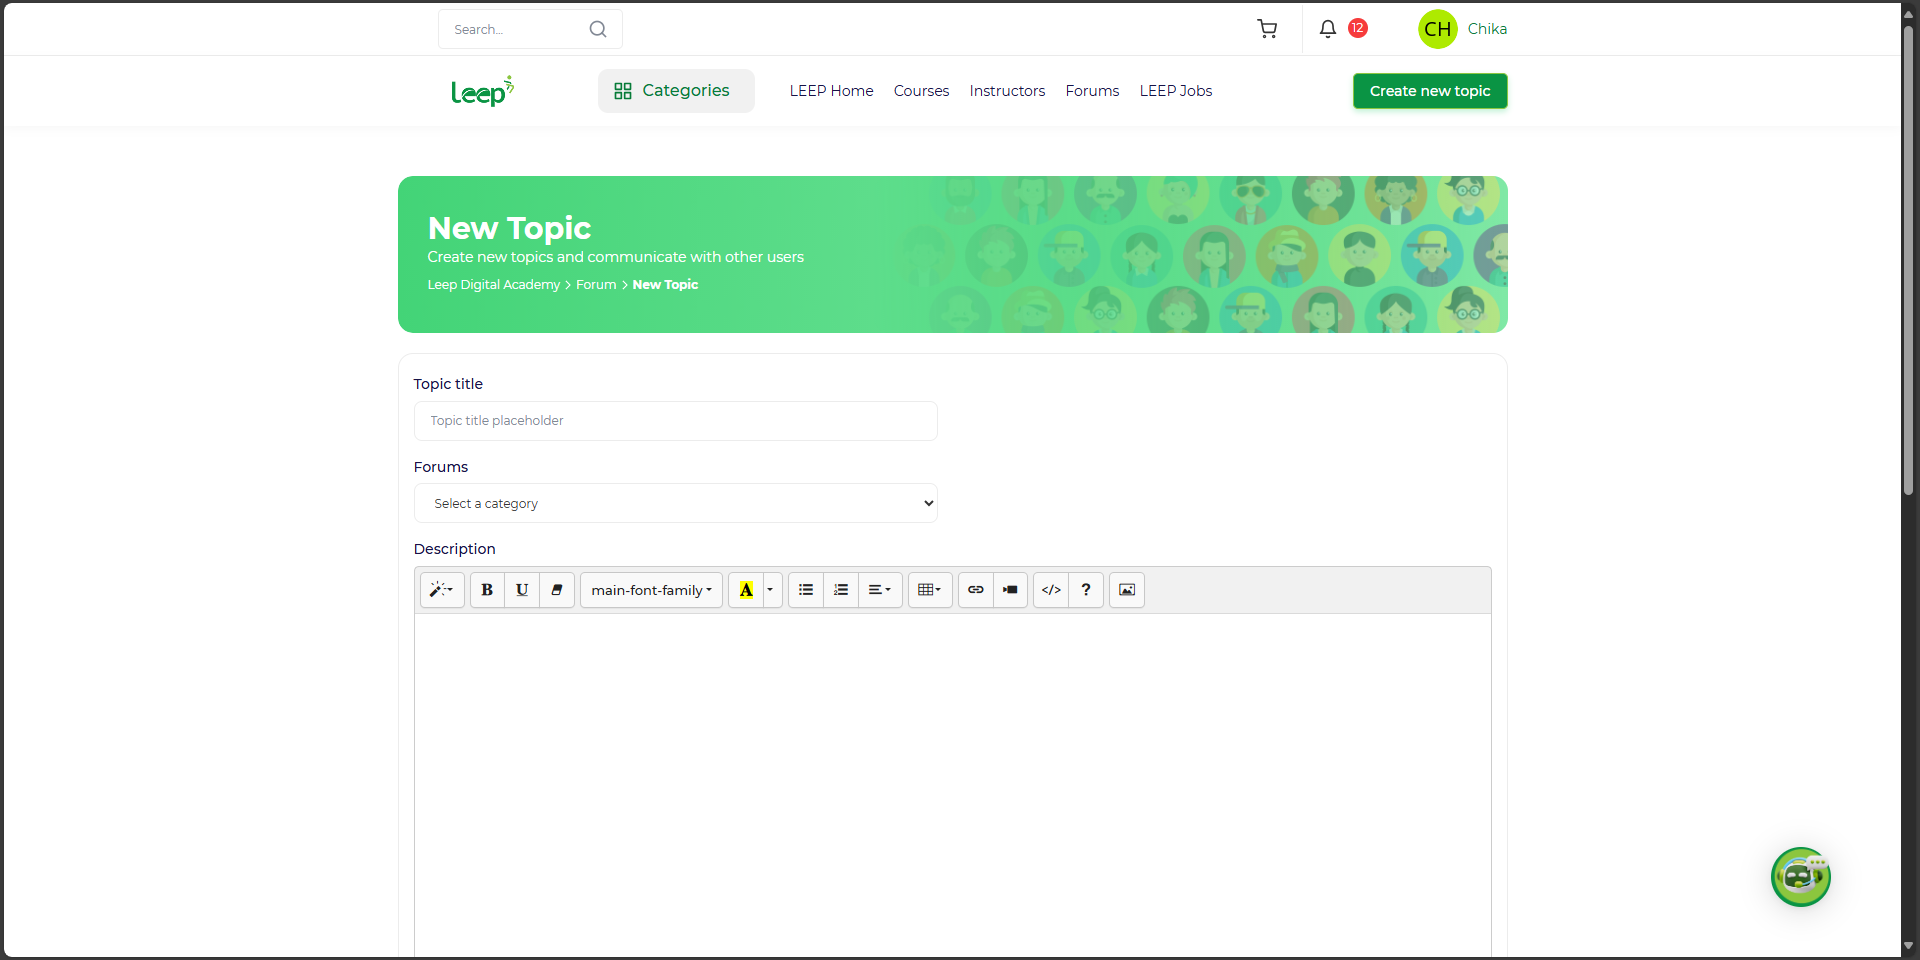Viewport: 1920px width, 960px height.
Task: Insert a link with chain icon
Action: pyautogui.click(x=976, y=590)
